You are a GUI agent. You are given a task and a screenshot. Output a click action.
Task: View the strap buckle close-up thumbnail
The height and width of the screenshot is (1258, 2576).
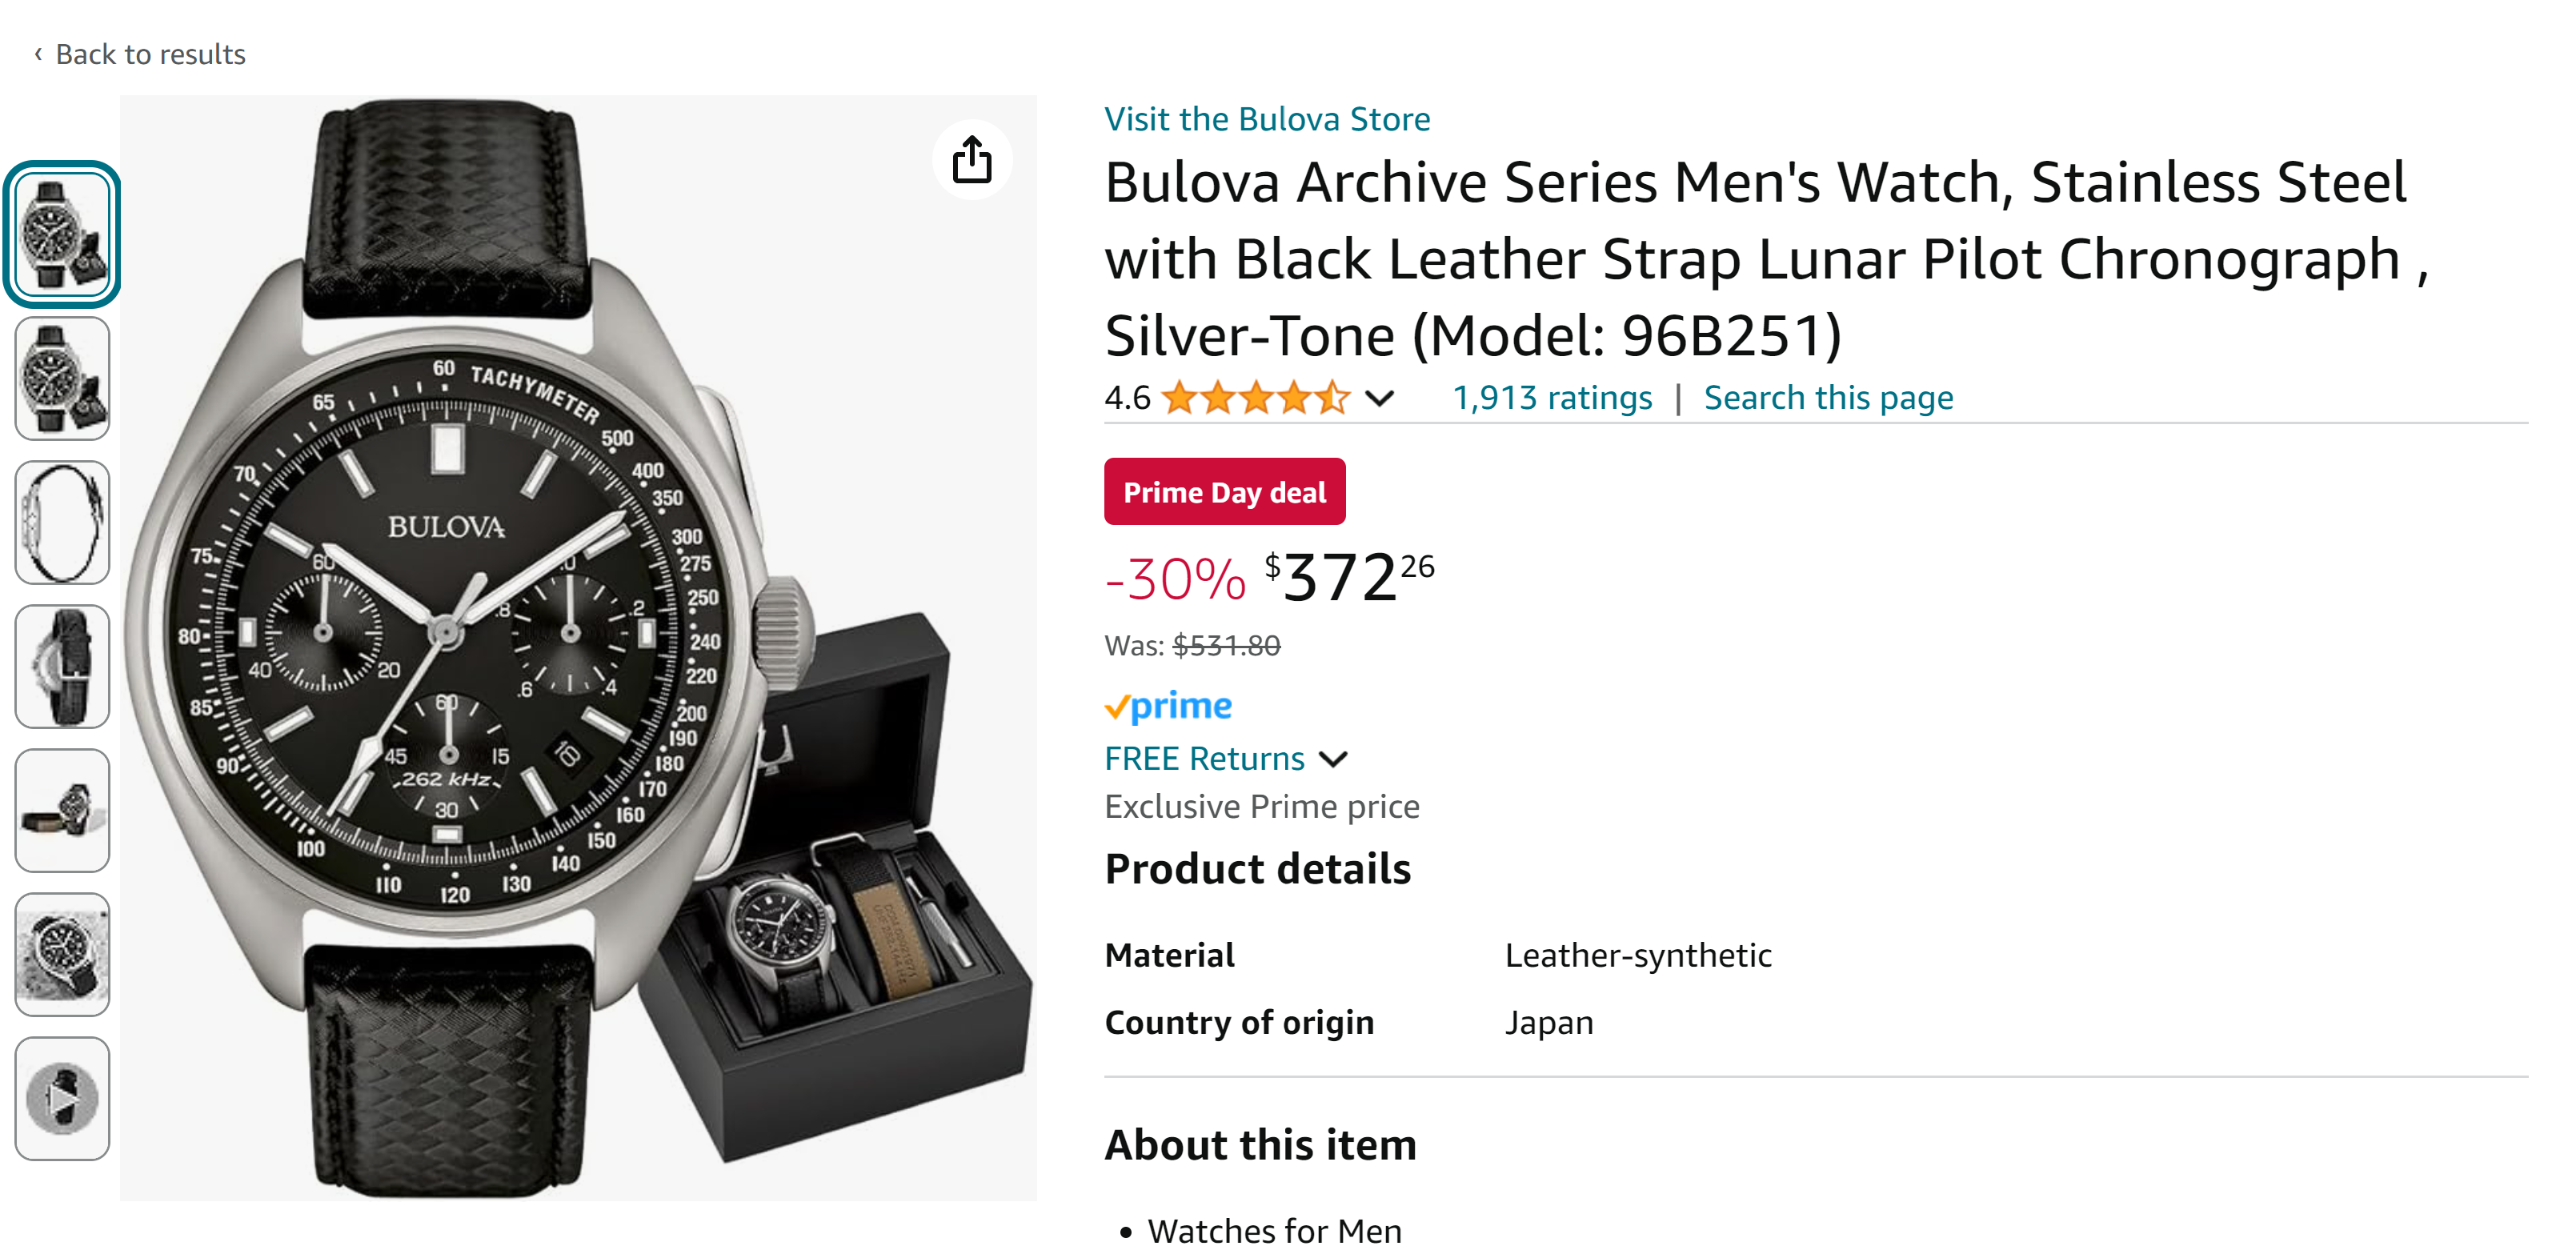pyautogui.click(x=62, y=666)
